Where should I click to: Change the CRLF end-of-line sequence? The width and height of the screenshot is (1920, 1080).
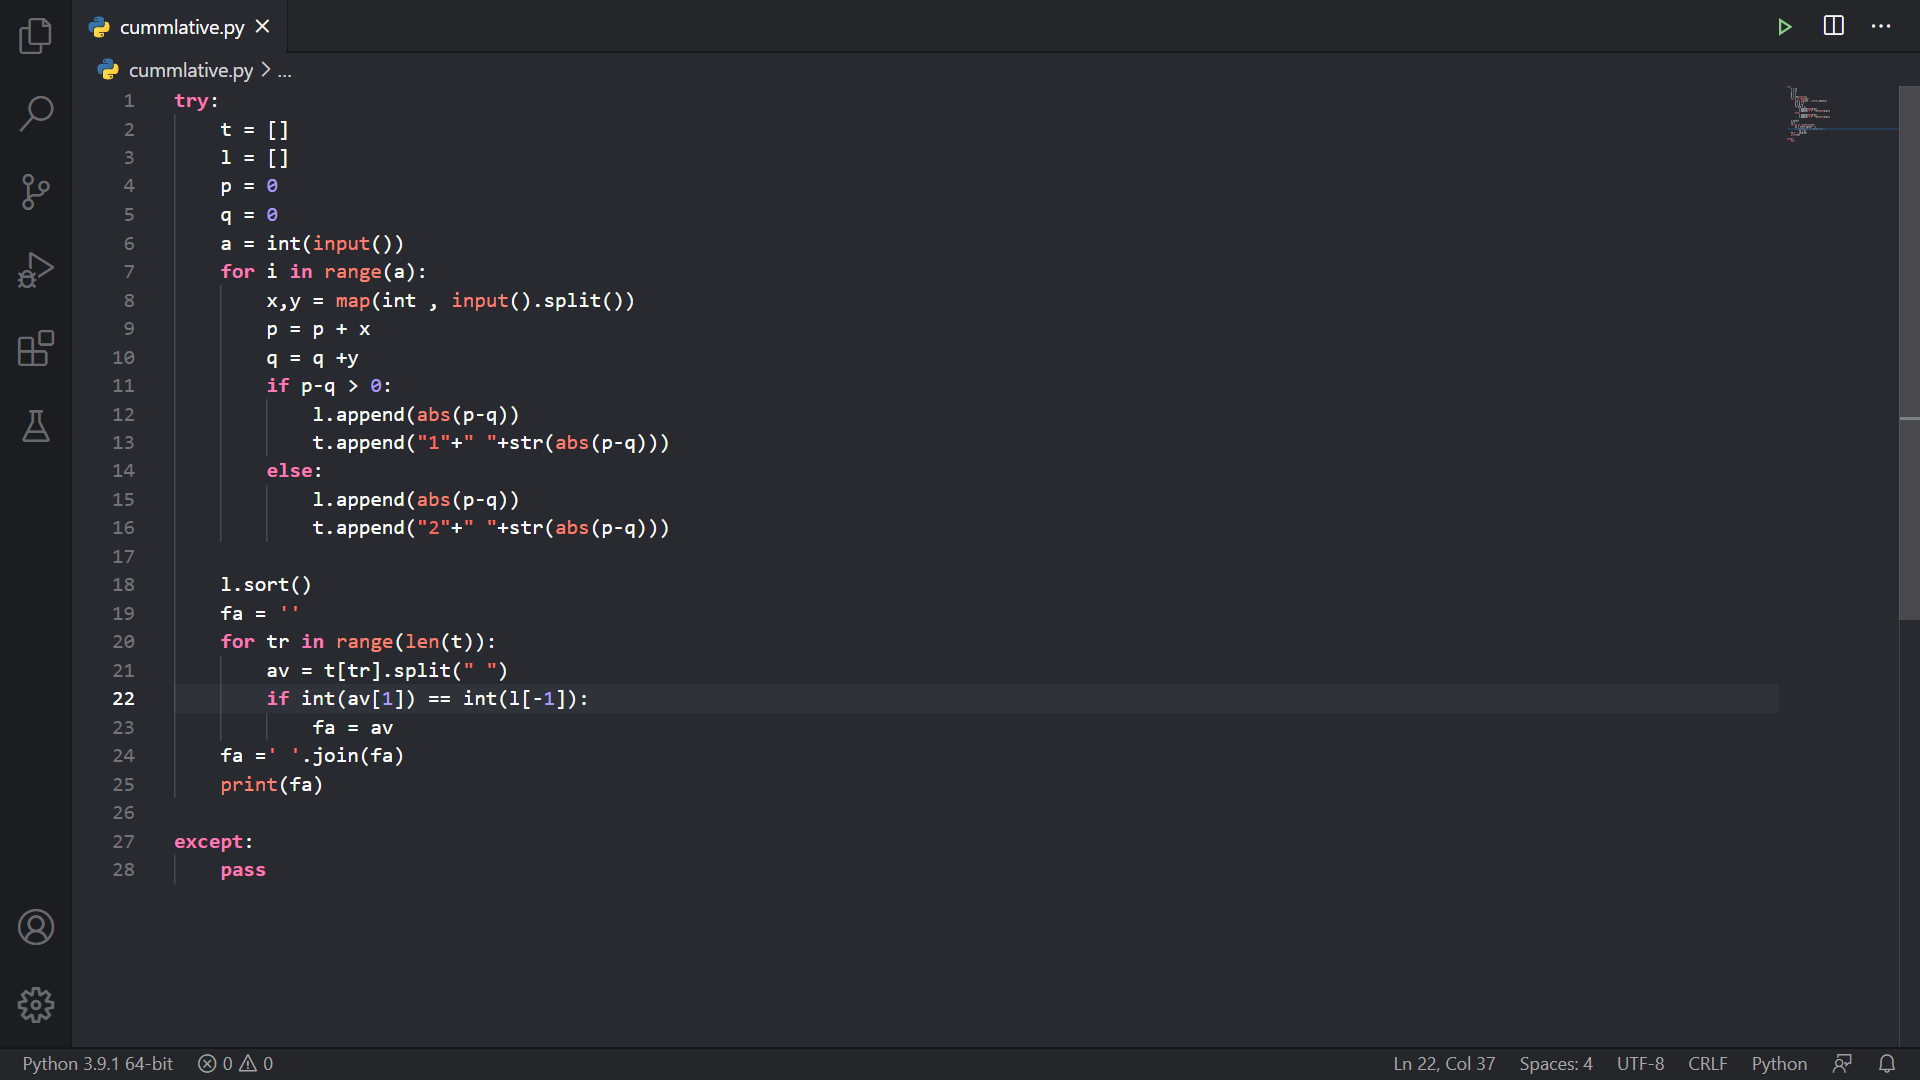coord(1707,1063)
